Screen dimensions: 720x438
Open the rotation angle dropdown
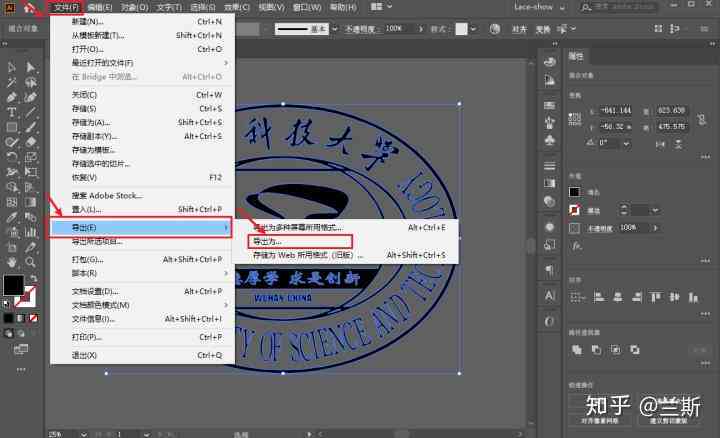(x=626, y=143)
